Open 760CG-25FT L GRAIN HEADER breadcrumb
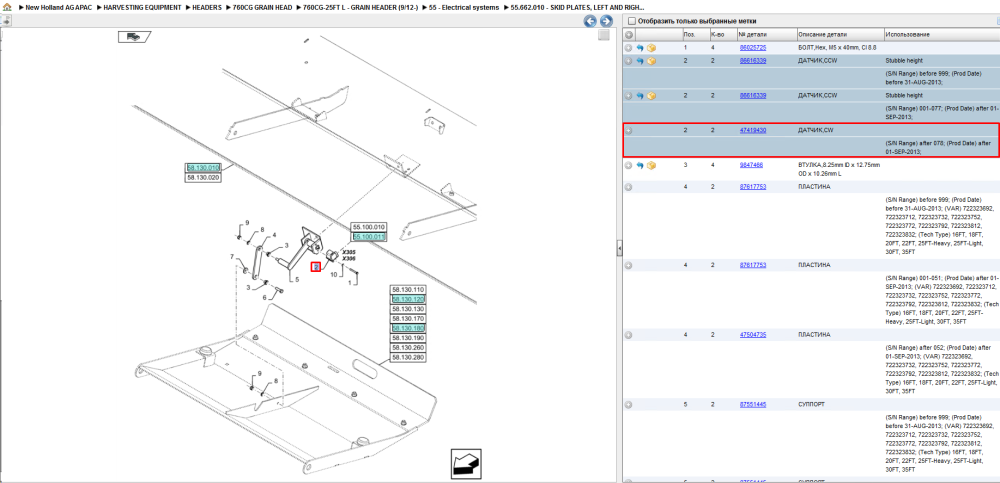The height and width of the screenshot is (483, 1000). [x=360, y=8]
